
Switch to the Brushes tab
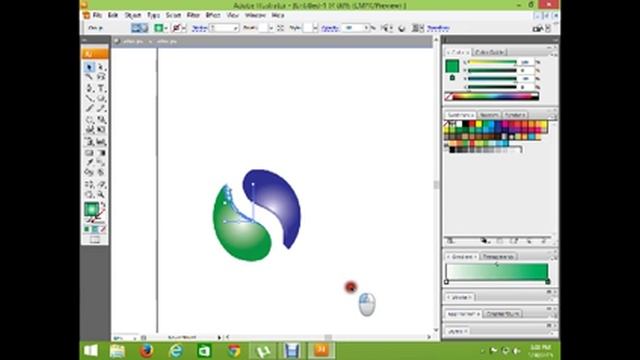(489, 115)
